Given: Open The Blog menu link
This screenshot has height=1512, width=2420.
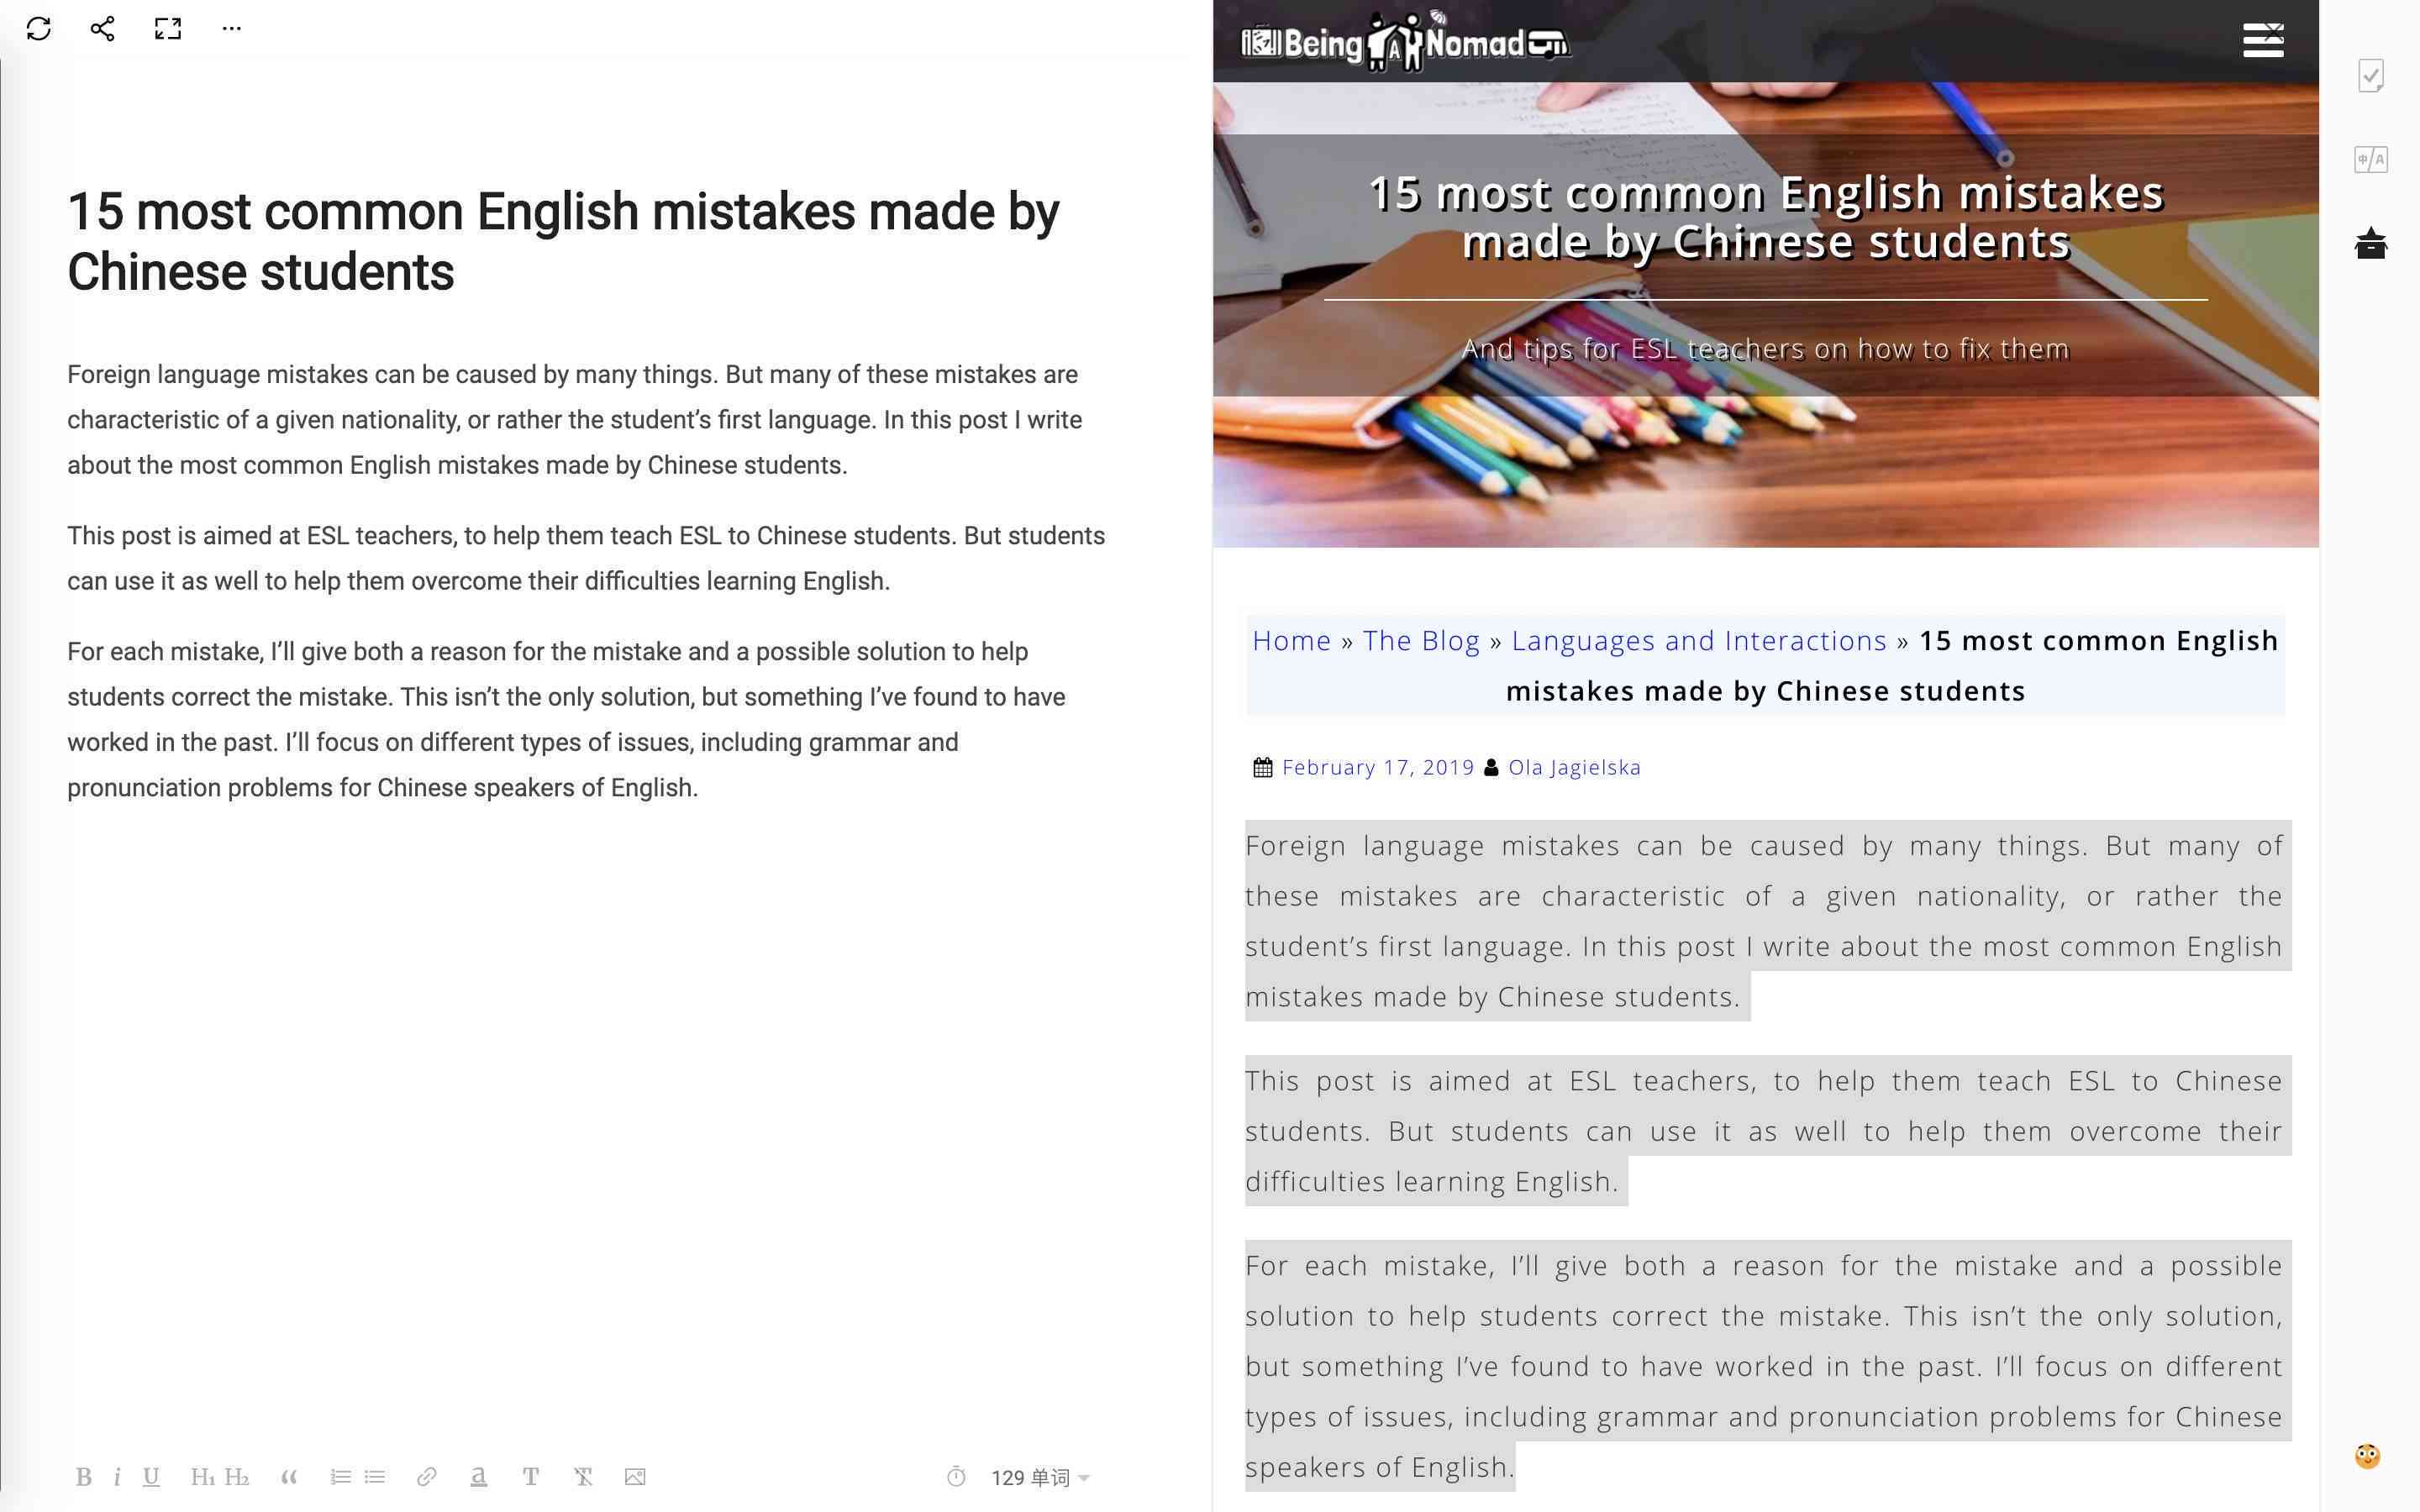Looking at the screenshot, I should tap(1418, 641).
